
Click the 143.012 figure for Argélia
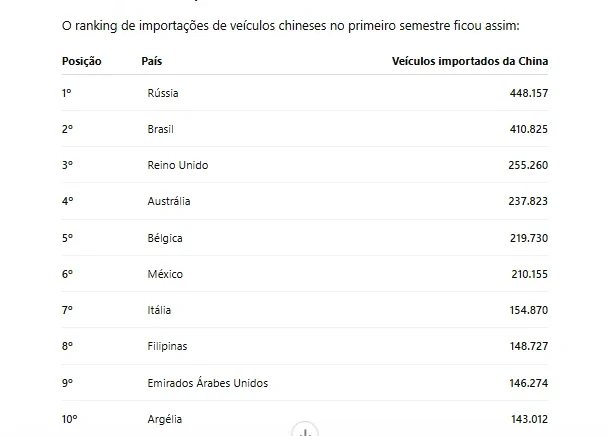point(530,419)
